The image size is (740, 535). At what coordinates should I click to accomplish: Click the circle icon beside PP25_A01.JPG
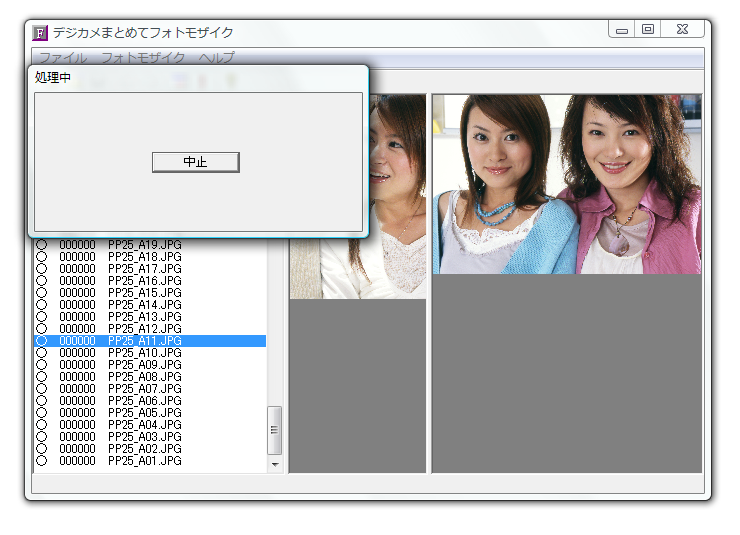click(42, 461)
